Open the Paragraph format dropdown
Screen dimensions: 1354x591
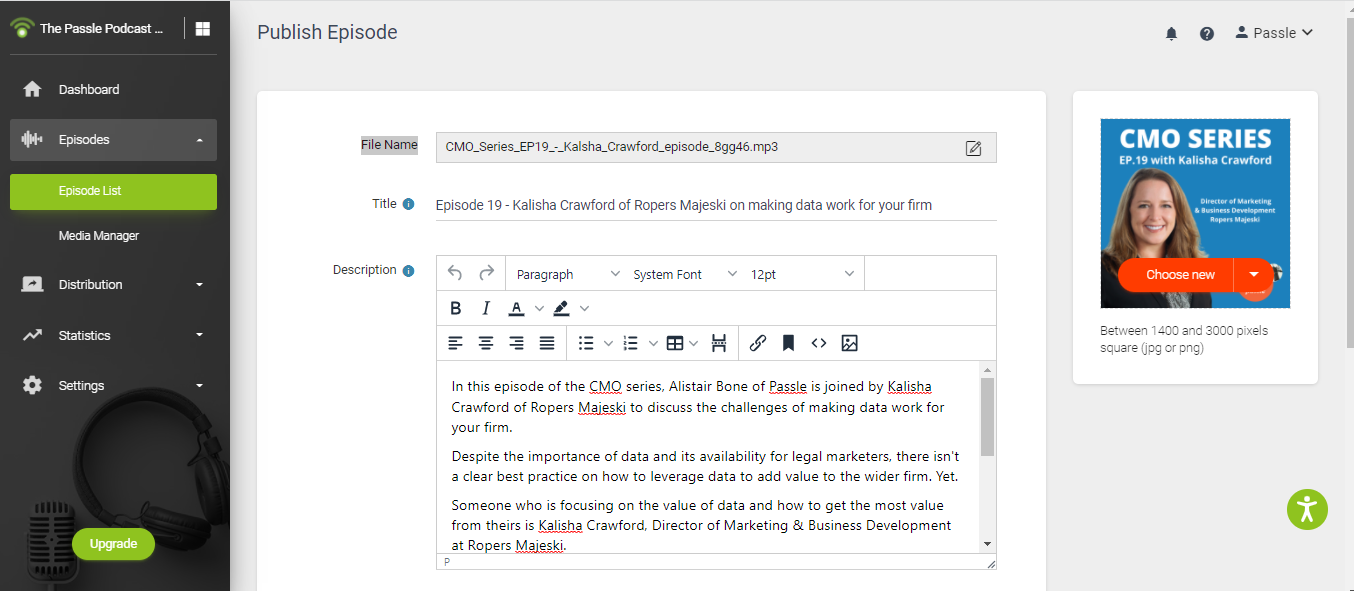(568, 274)
